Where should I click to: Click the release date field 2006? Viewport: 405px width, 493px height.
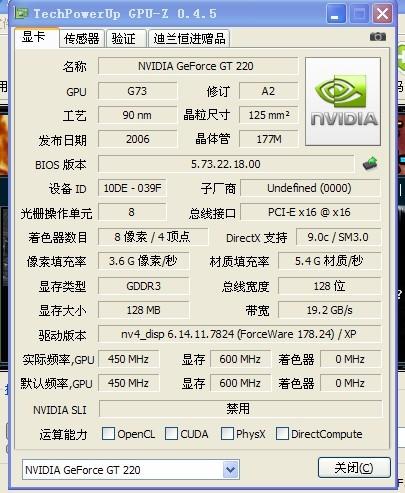tap(137, 139)
